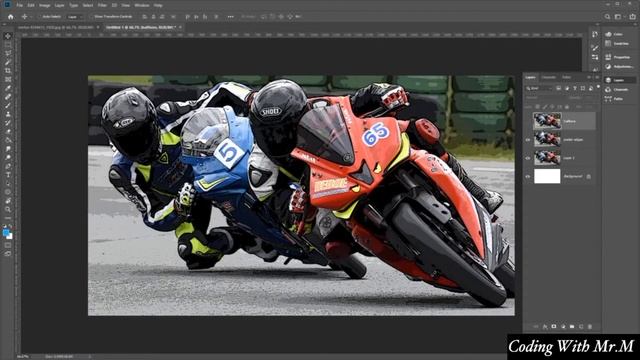Toggle lock all layer attributes
640x360 pixels.
[567, 107]
